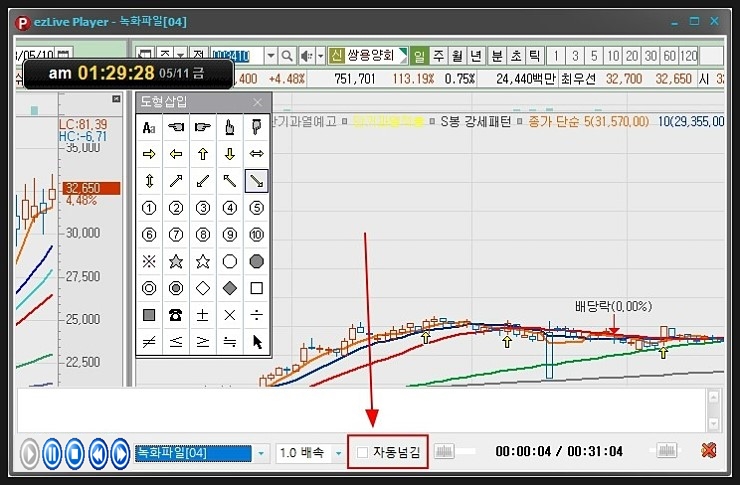Image resolution: width=740 pixels, height=485 pixels.
Task: Select the text 'Aa' shape tool
Action: (x=149, y=127)
